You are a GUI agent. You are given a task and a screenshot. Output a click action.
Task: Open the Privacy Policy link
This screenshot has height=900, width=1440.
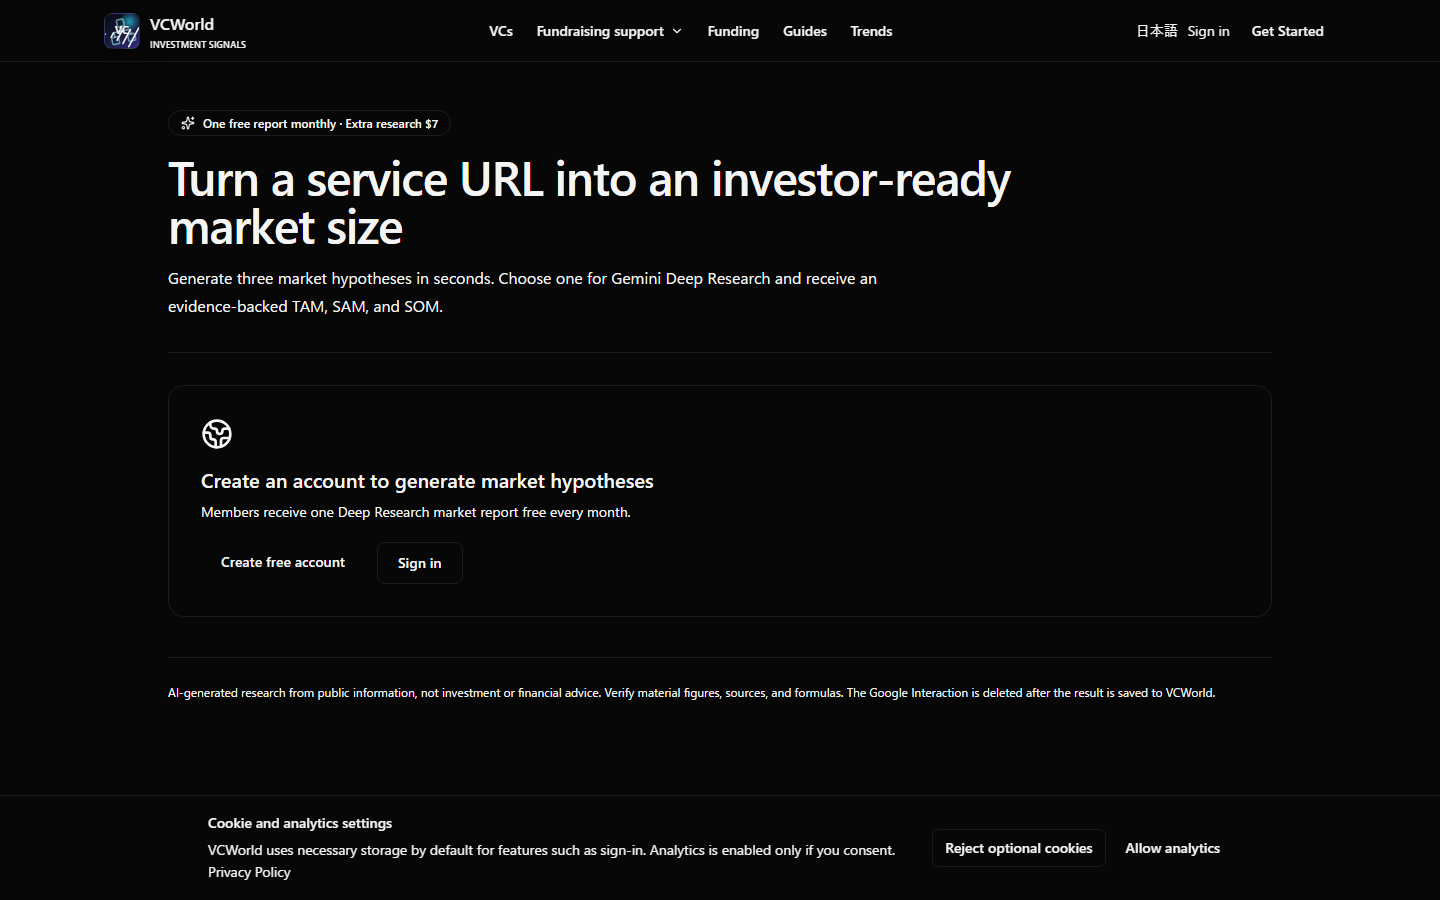(x=249, y=872)
